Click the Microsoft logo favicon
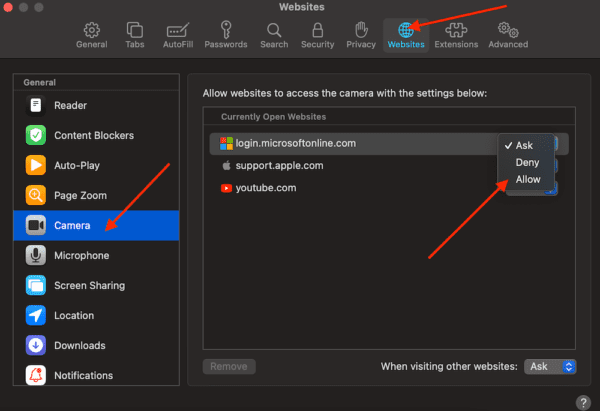This screenshot has height=411, width=600. 226,144
